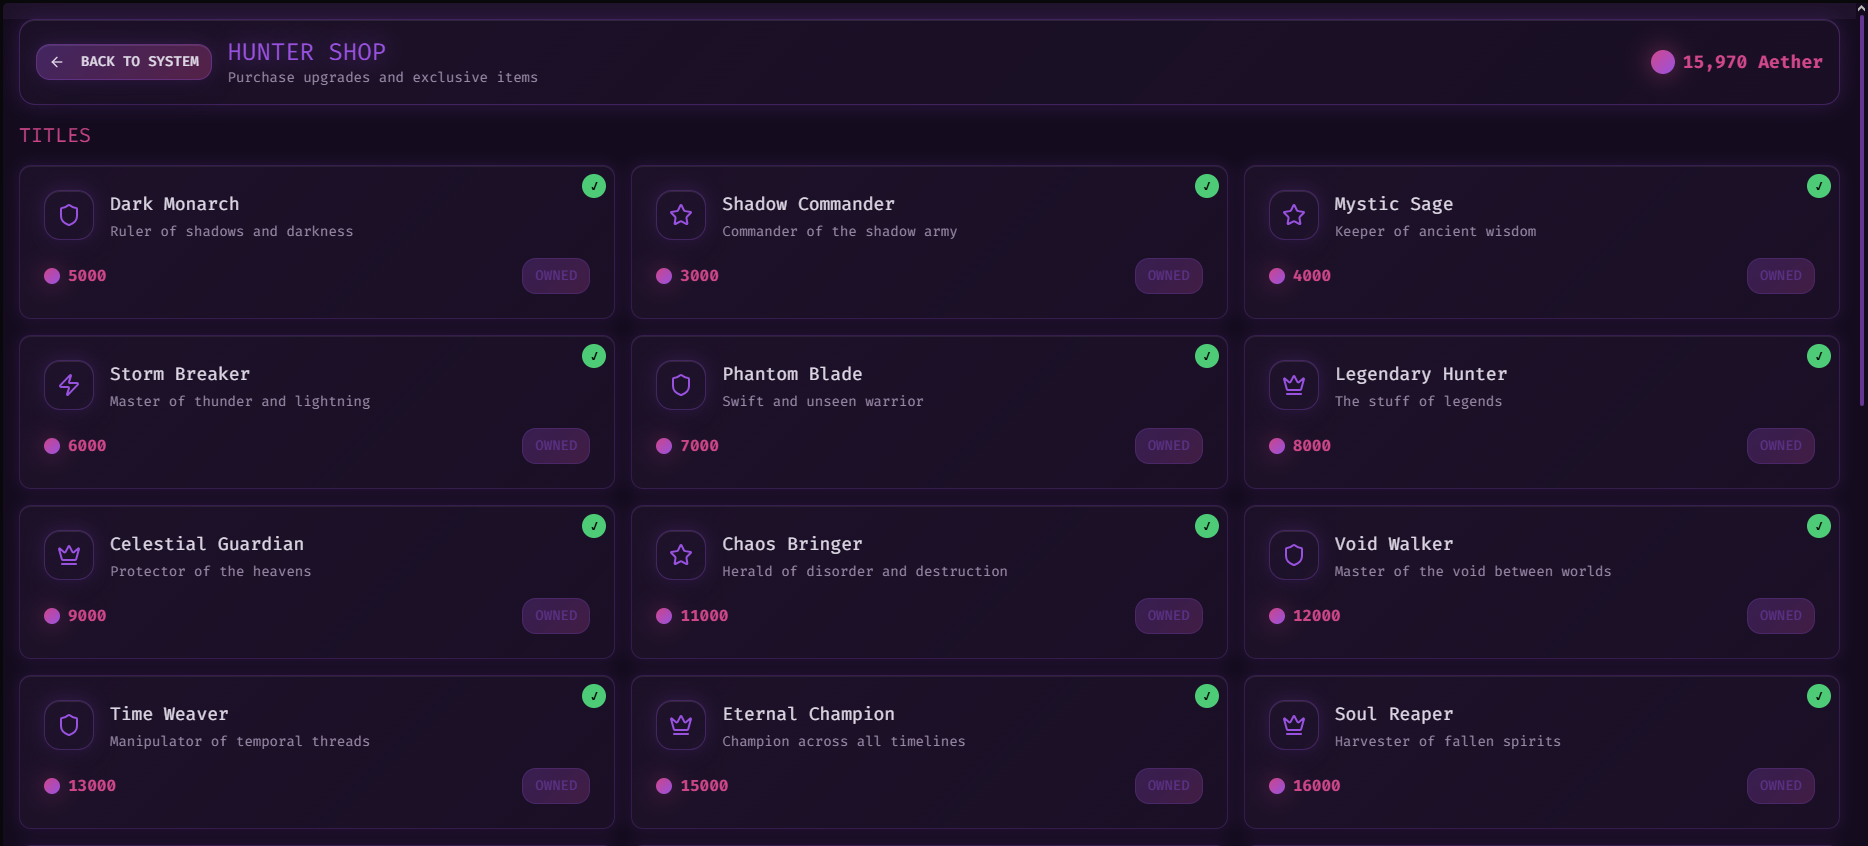Click the Legendary Hunter title name
This screenshot has width=1868, height=846.
pos(1421,374)
